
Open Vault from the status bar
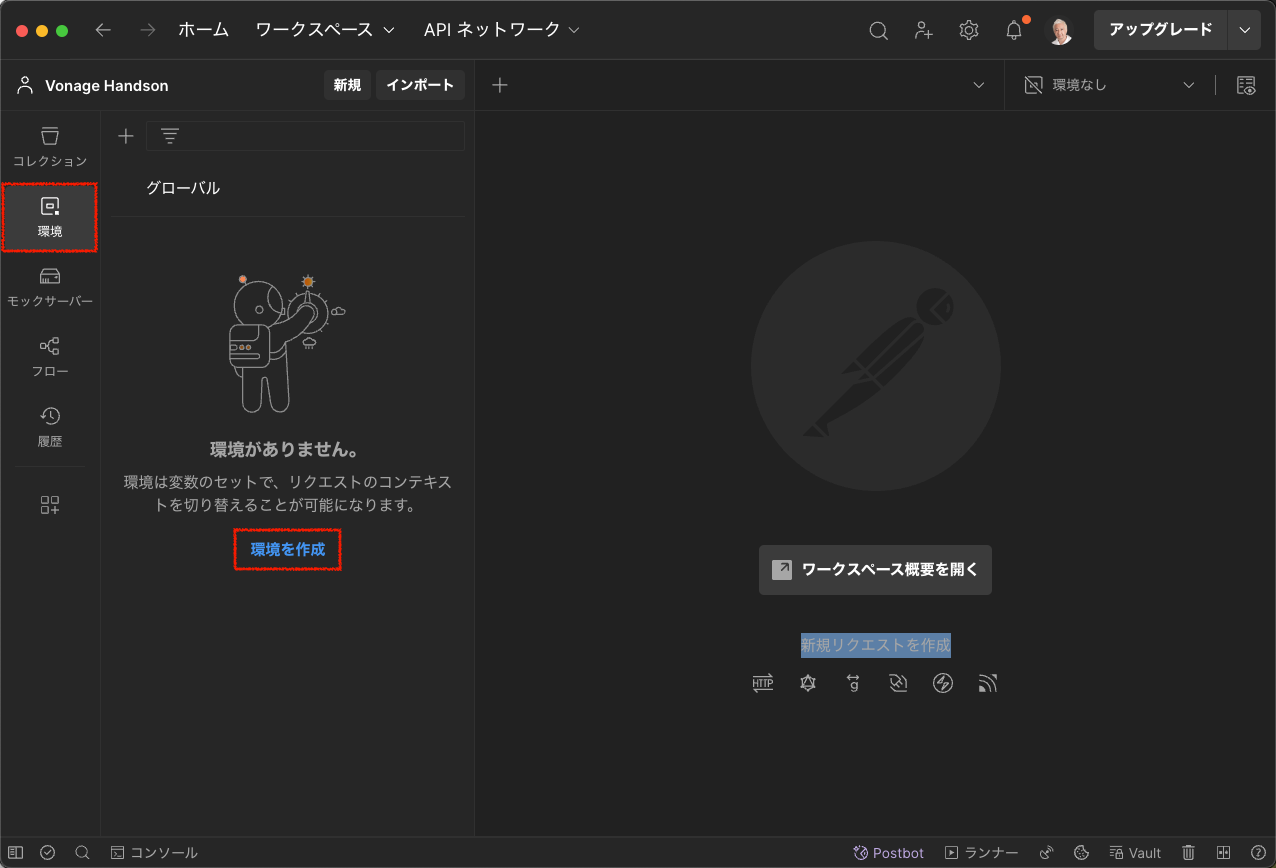coord(1135,853)
